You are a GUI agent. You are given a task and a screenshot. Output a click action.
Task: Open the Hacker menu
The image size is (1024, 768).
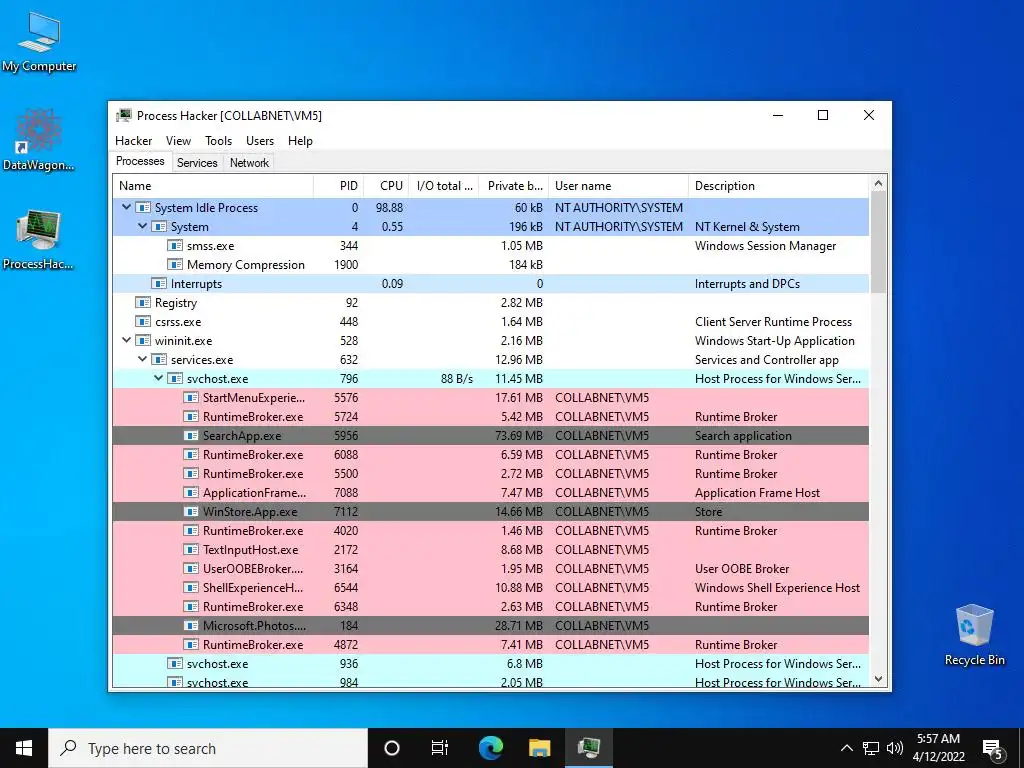[x=133, y=140]
